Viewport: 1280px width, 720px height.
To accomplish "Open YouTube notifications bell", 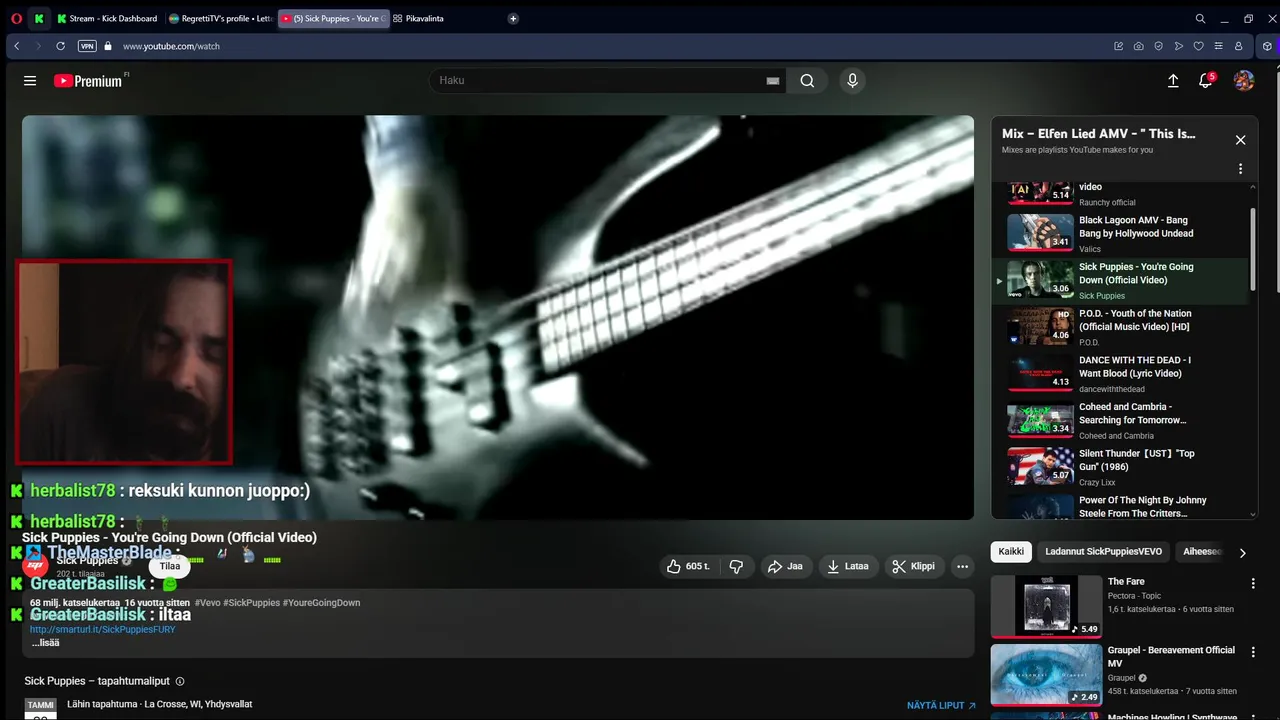I will point(1206,81).
